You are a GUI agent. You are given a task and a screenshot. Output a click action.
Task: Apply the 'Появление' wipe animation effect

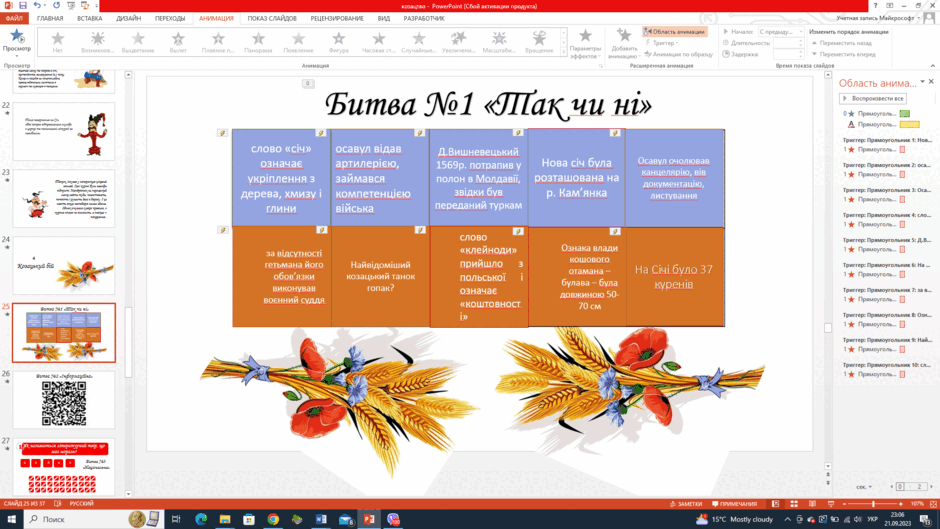click(299, 43)
